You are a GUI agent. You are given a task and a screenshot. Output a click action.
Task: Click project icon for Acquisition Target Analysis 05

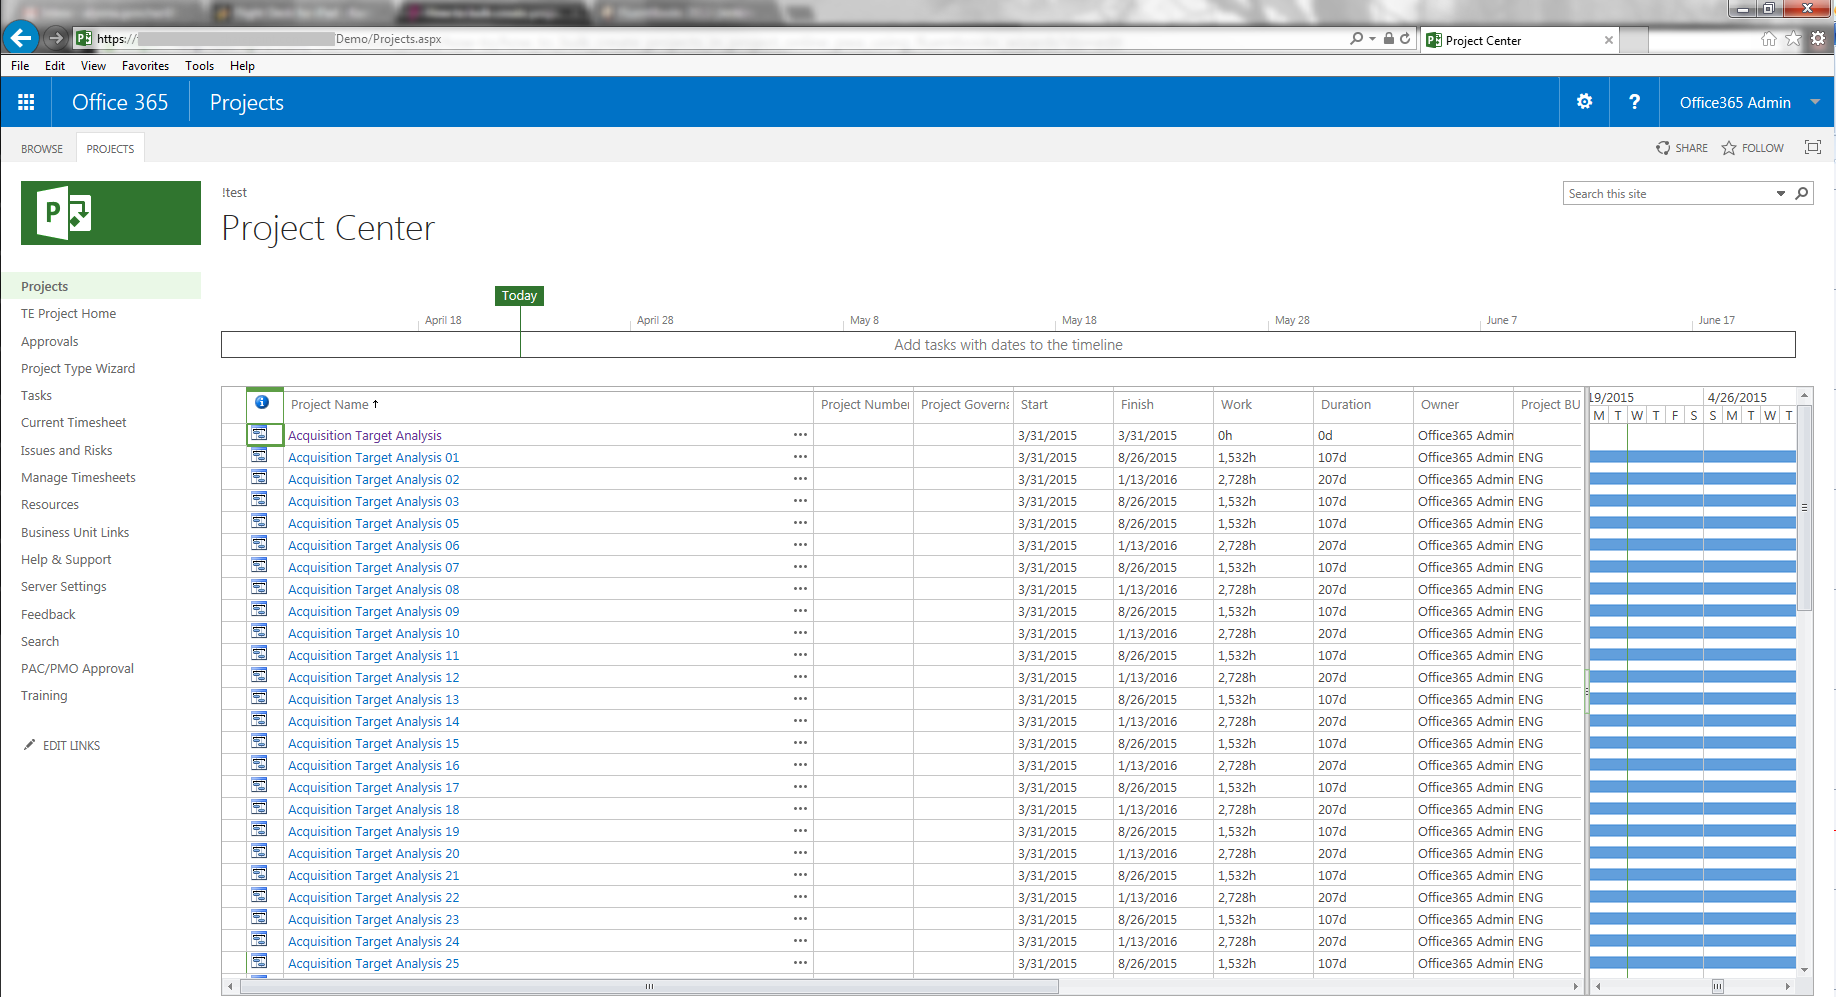click(x=259, y=522)
